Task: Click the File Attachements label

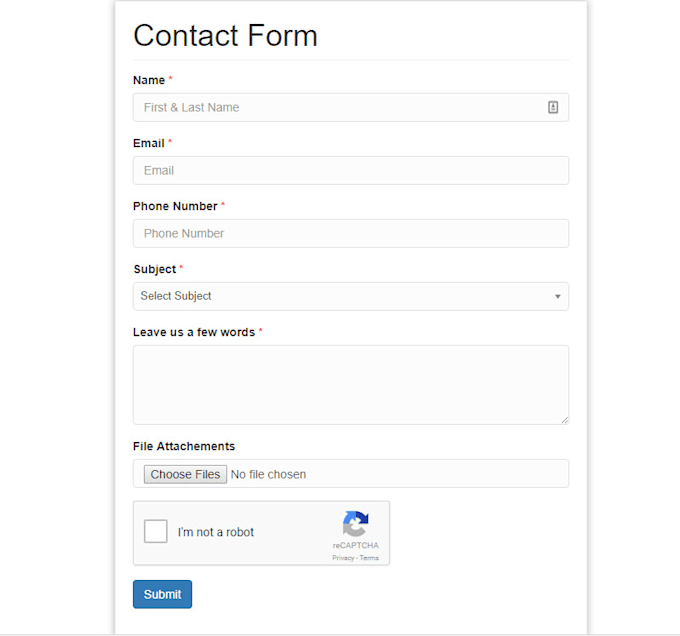Action: (184, 446)
